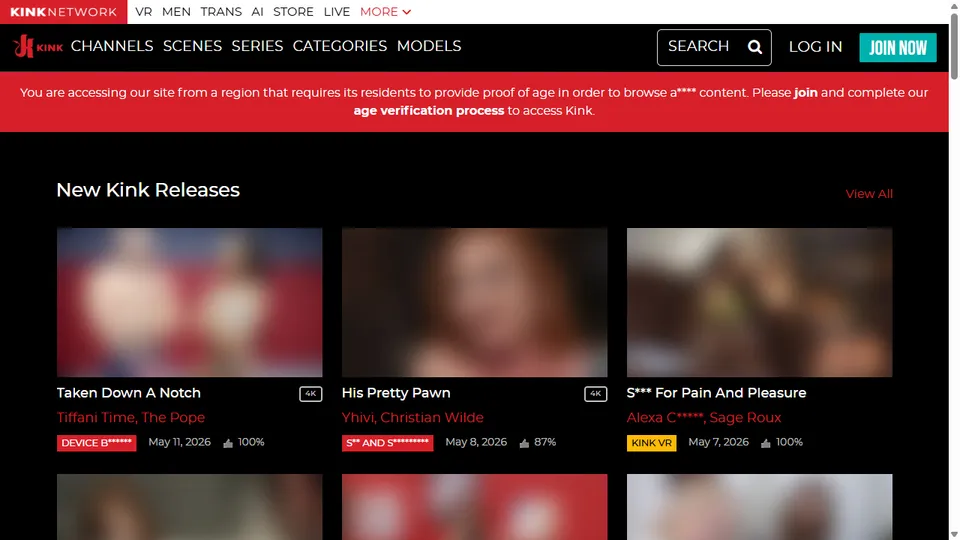Open the CATEGORIES navigation item
The height and width of the screenshot is (540, 960).
[340, 46]
